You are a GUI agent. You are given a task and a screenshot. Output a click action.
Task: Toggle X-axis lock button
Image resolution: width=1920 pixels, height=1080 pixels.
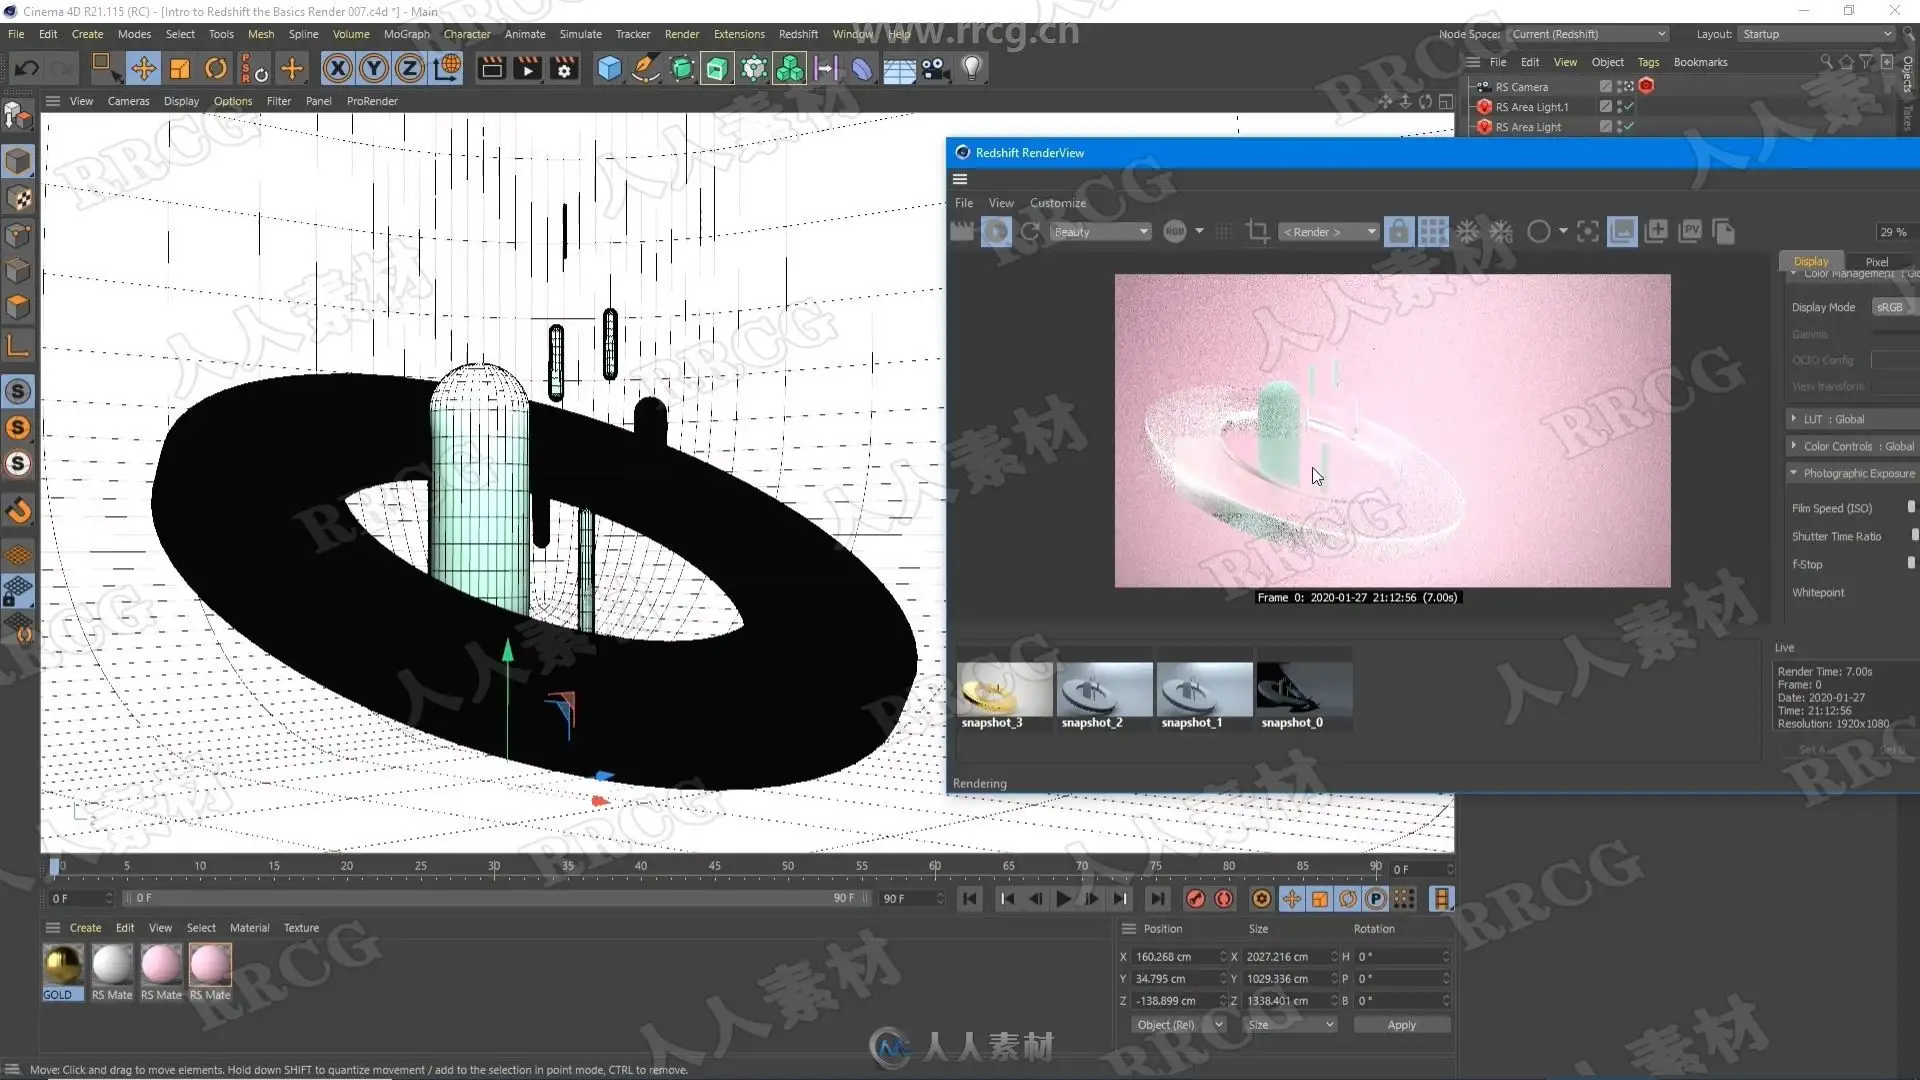(x=338, y=68)
